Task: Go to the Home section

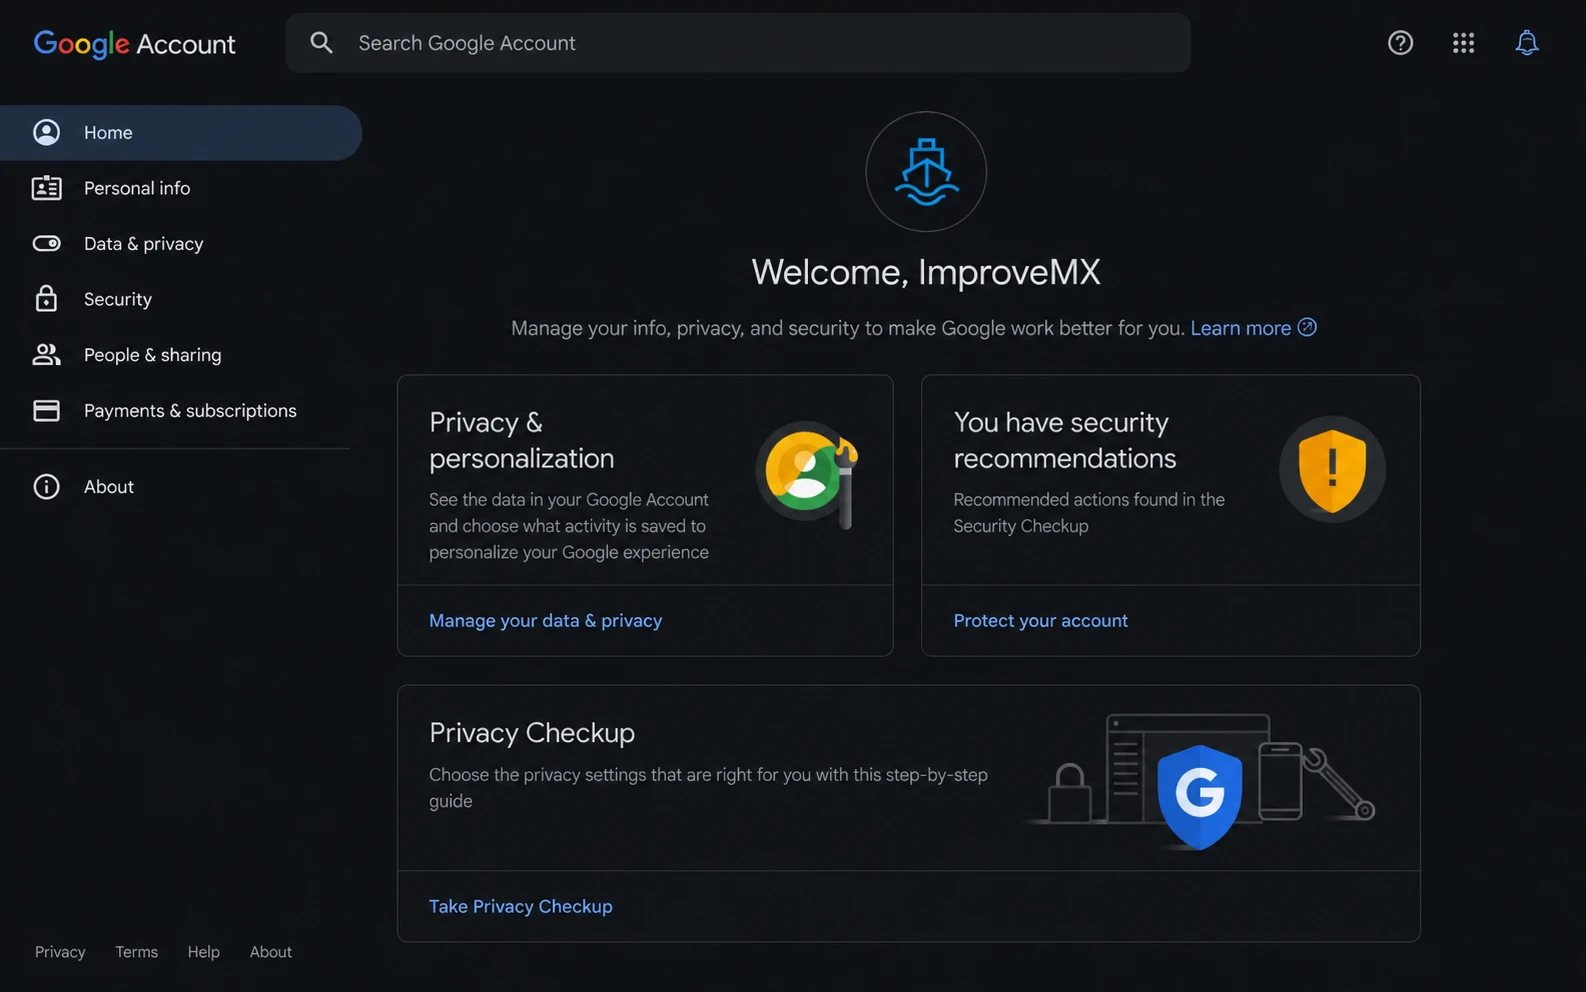Action: (x=181, y=132)
